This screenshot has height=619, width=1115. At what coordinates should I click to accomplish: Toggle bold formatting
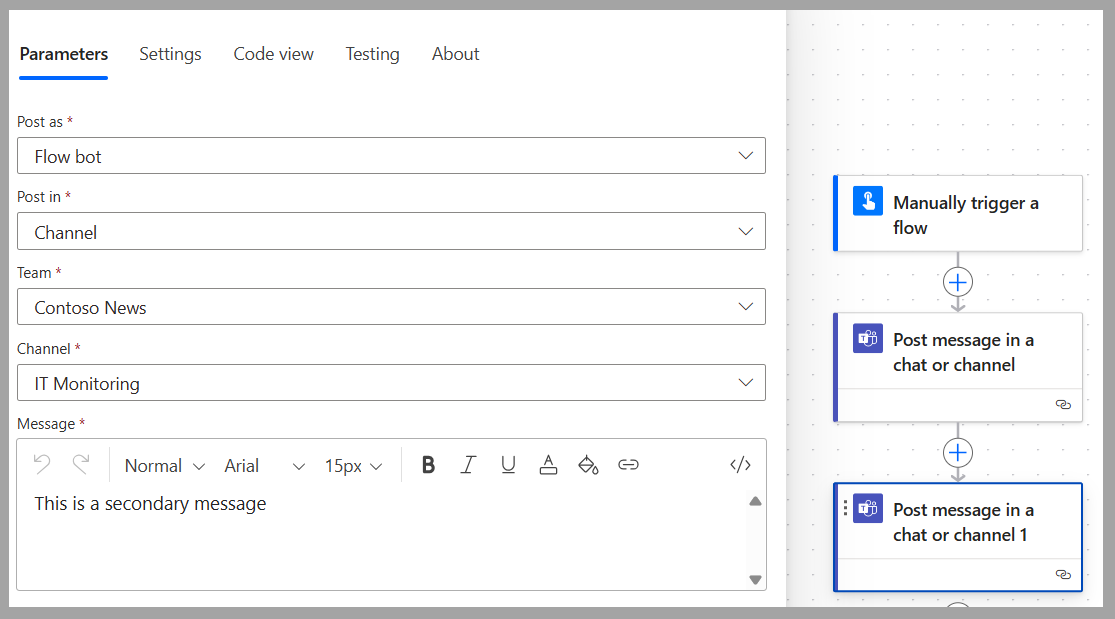click(x=428, y=464)
